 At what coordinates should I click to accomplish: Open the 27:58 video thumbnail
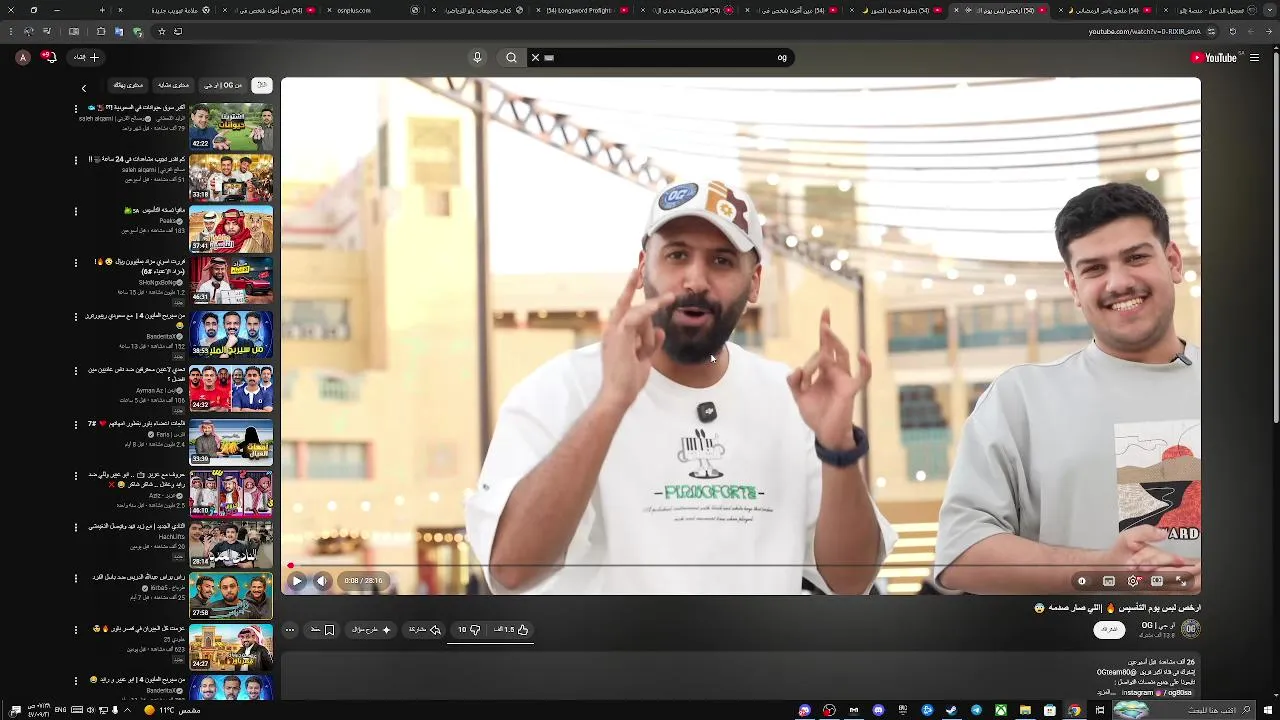pyautogui.click(x=231, y=596)
